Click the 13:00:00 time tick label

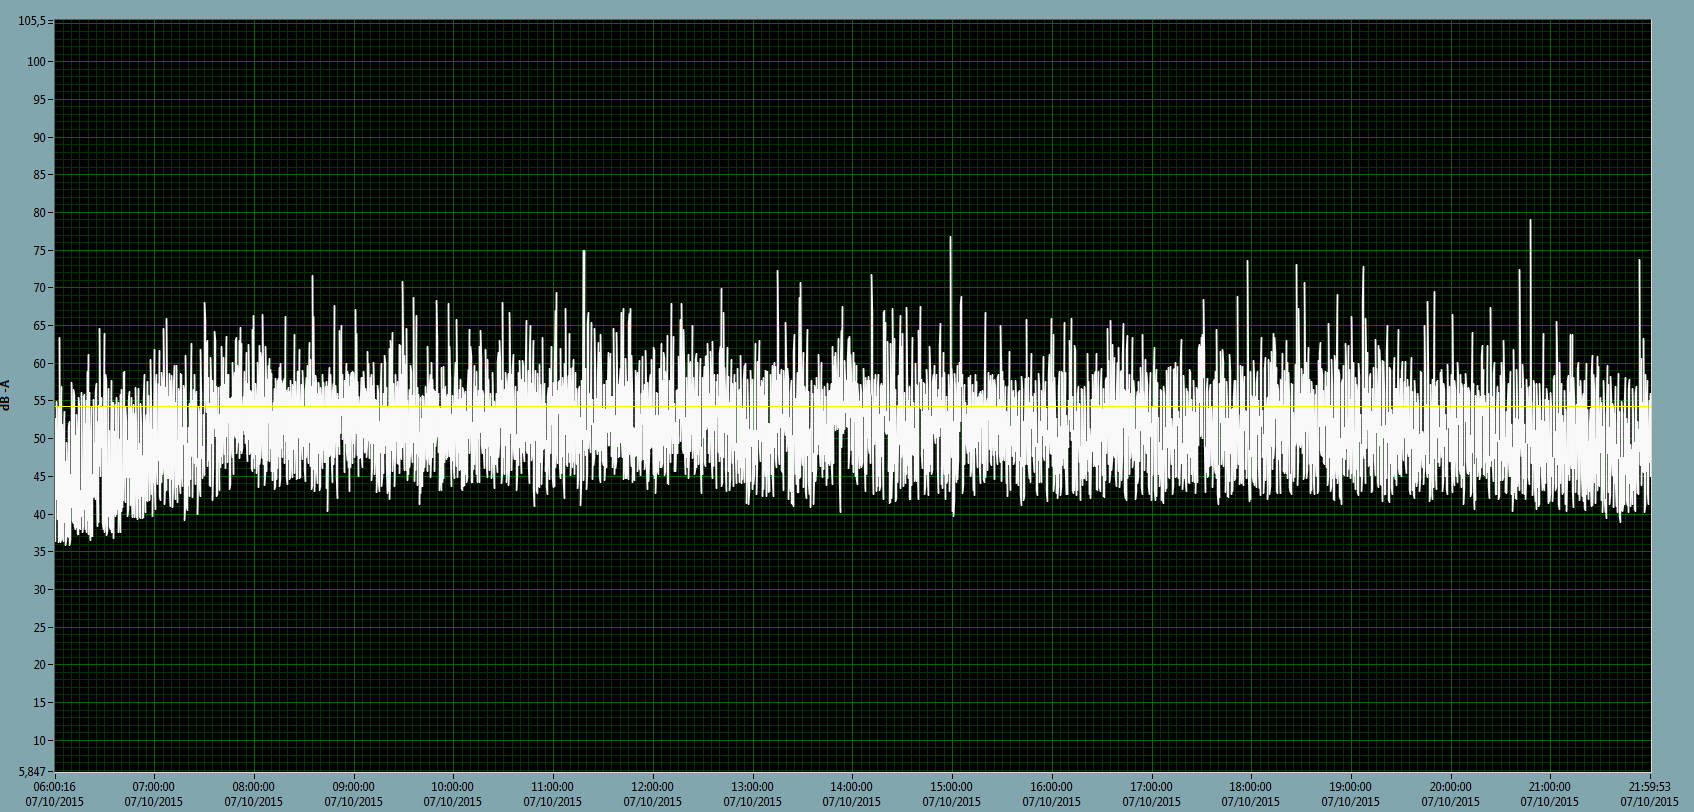click(x=752, y=788)
